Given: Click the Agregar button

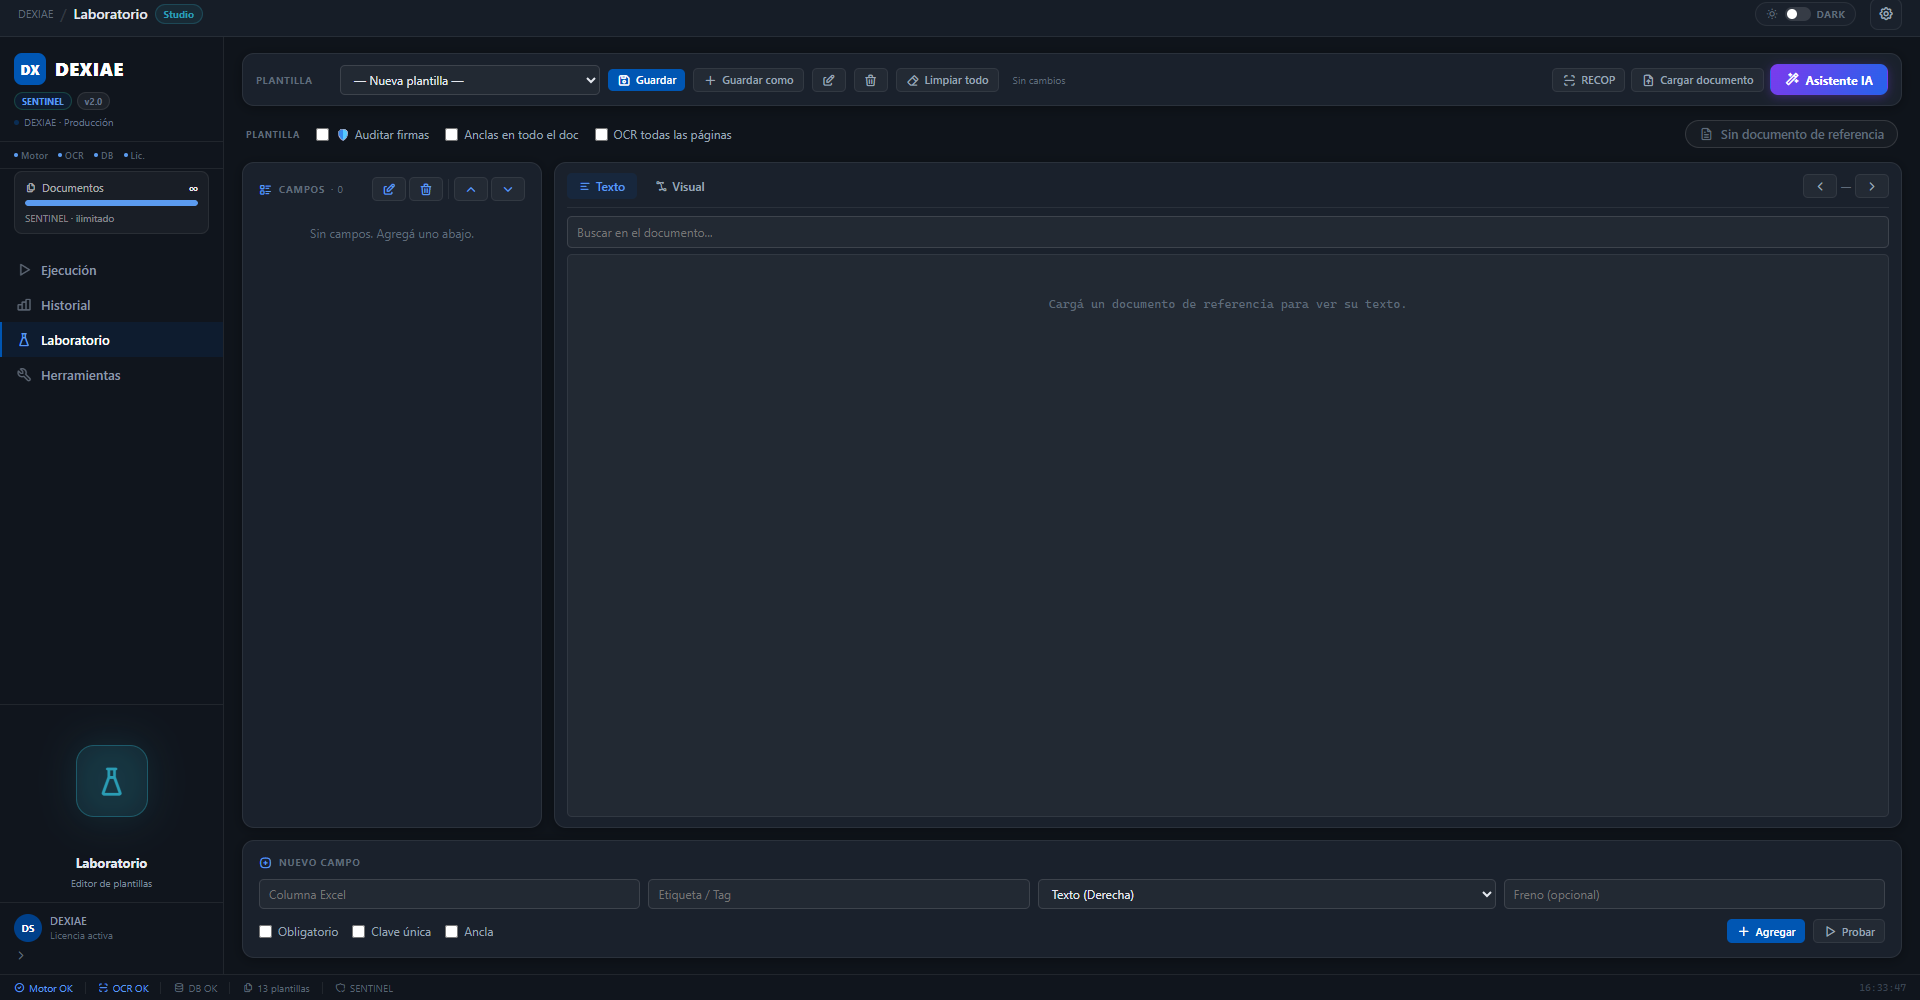Looking at the screenshot, I should coord(1766,931).
